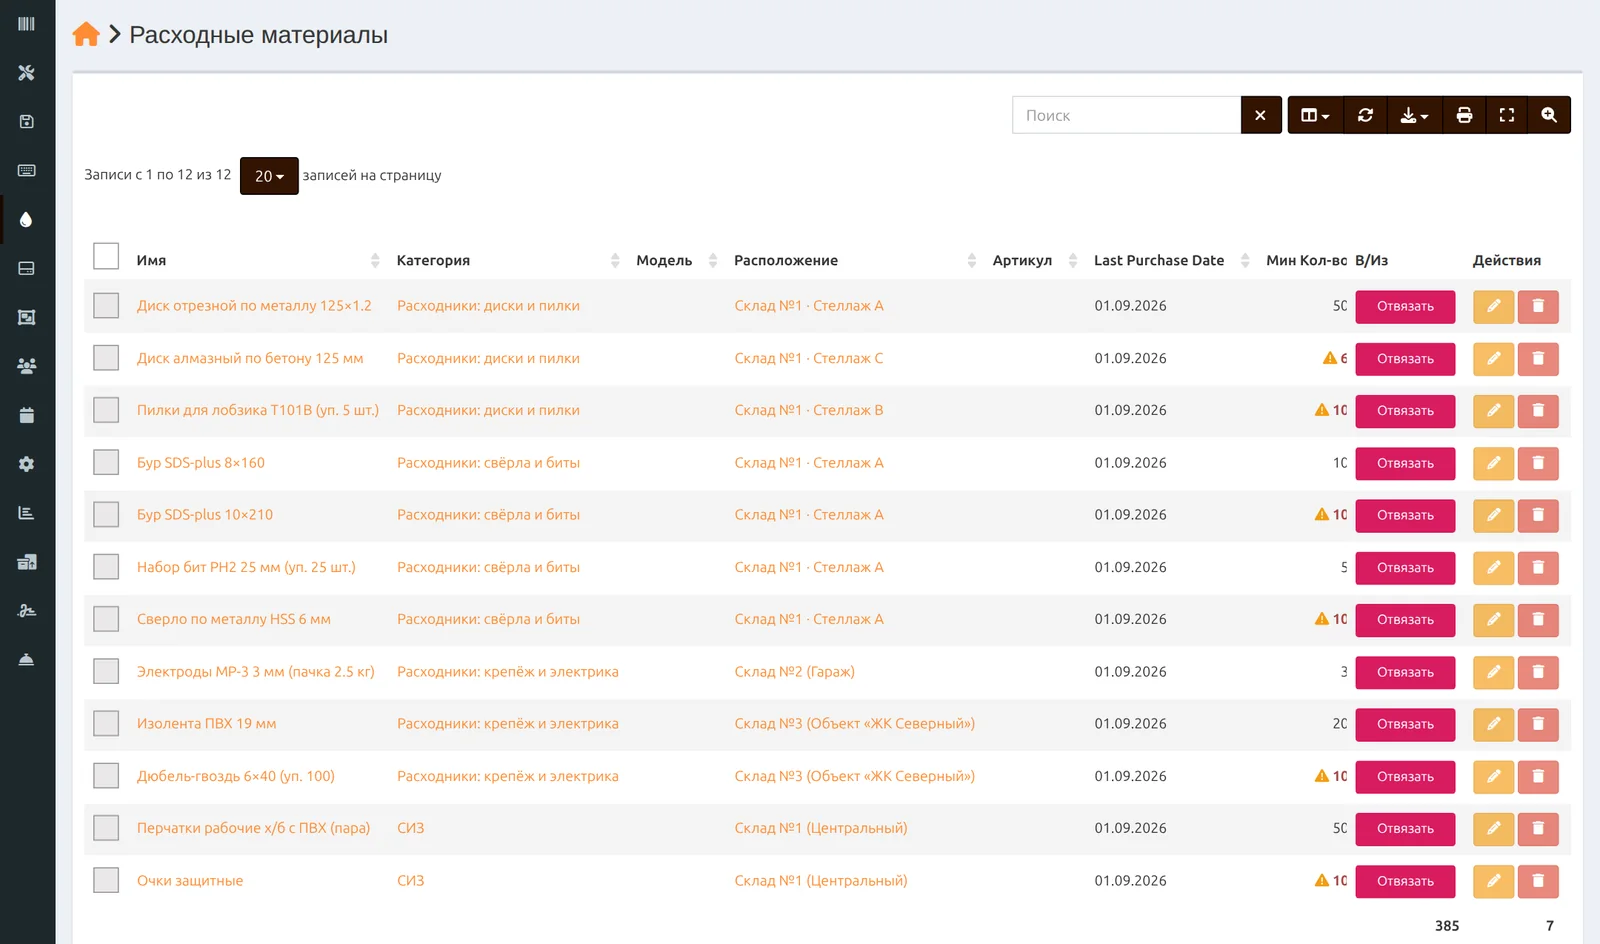Open the columns visibility dropdown
The width and height of the screenshot is (1600, 944).
1315,115
